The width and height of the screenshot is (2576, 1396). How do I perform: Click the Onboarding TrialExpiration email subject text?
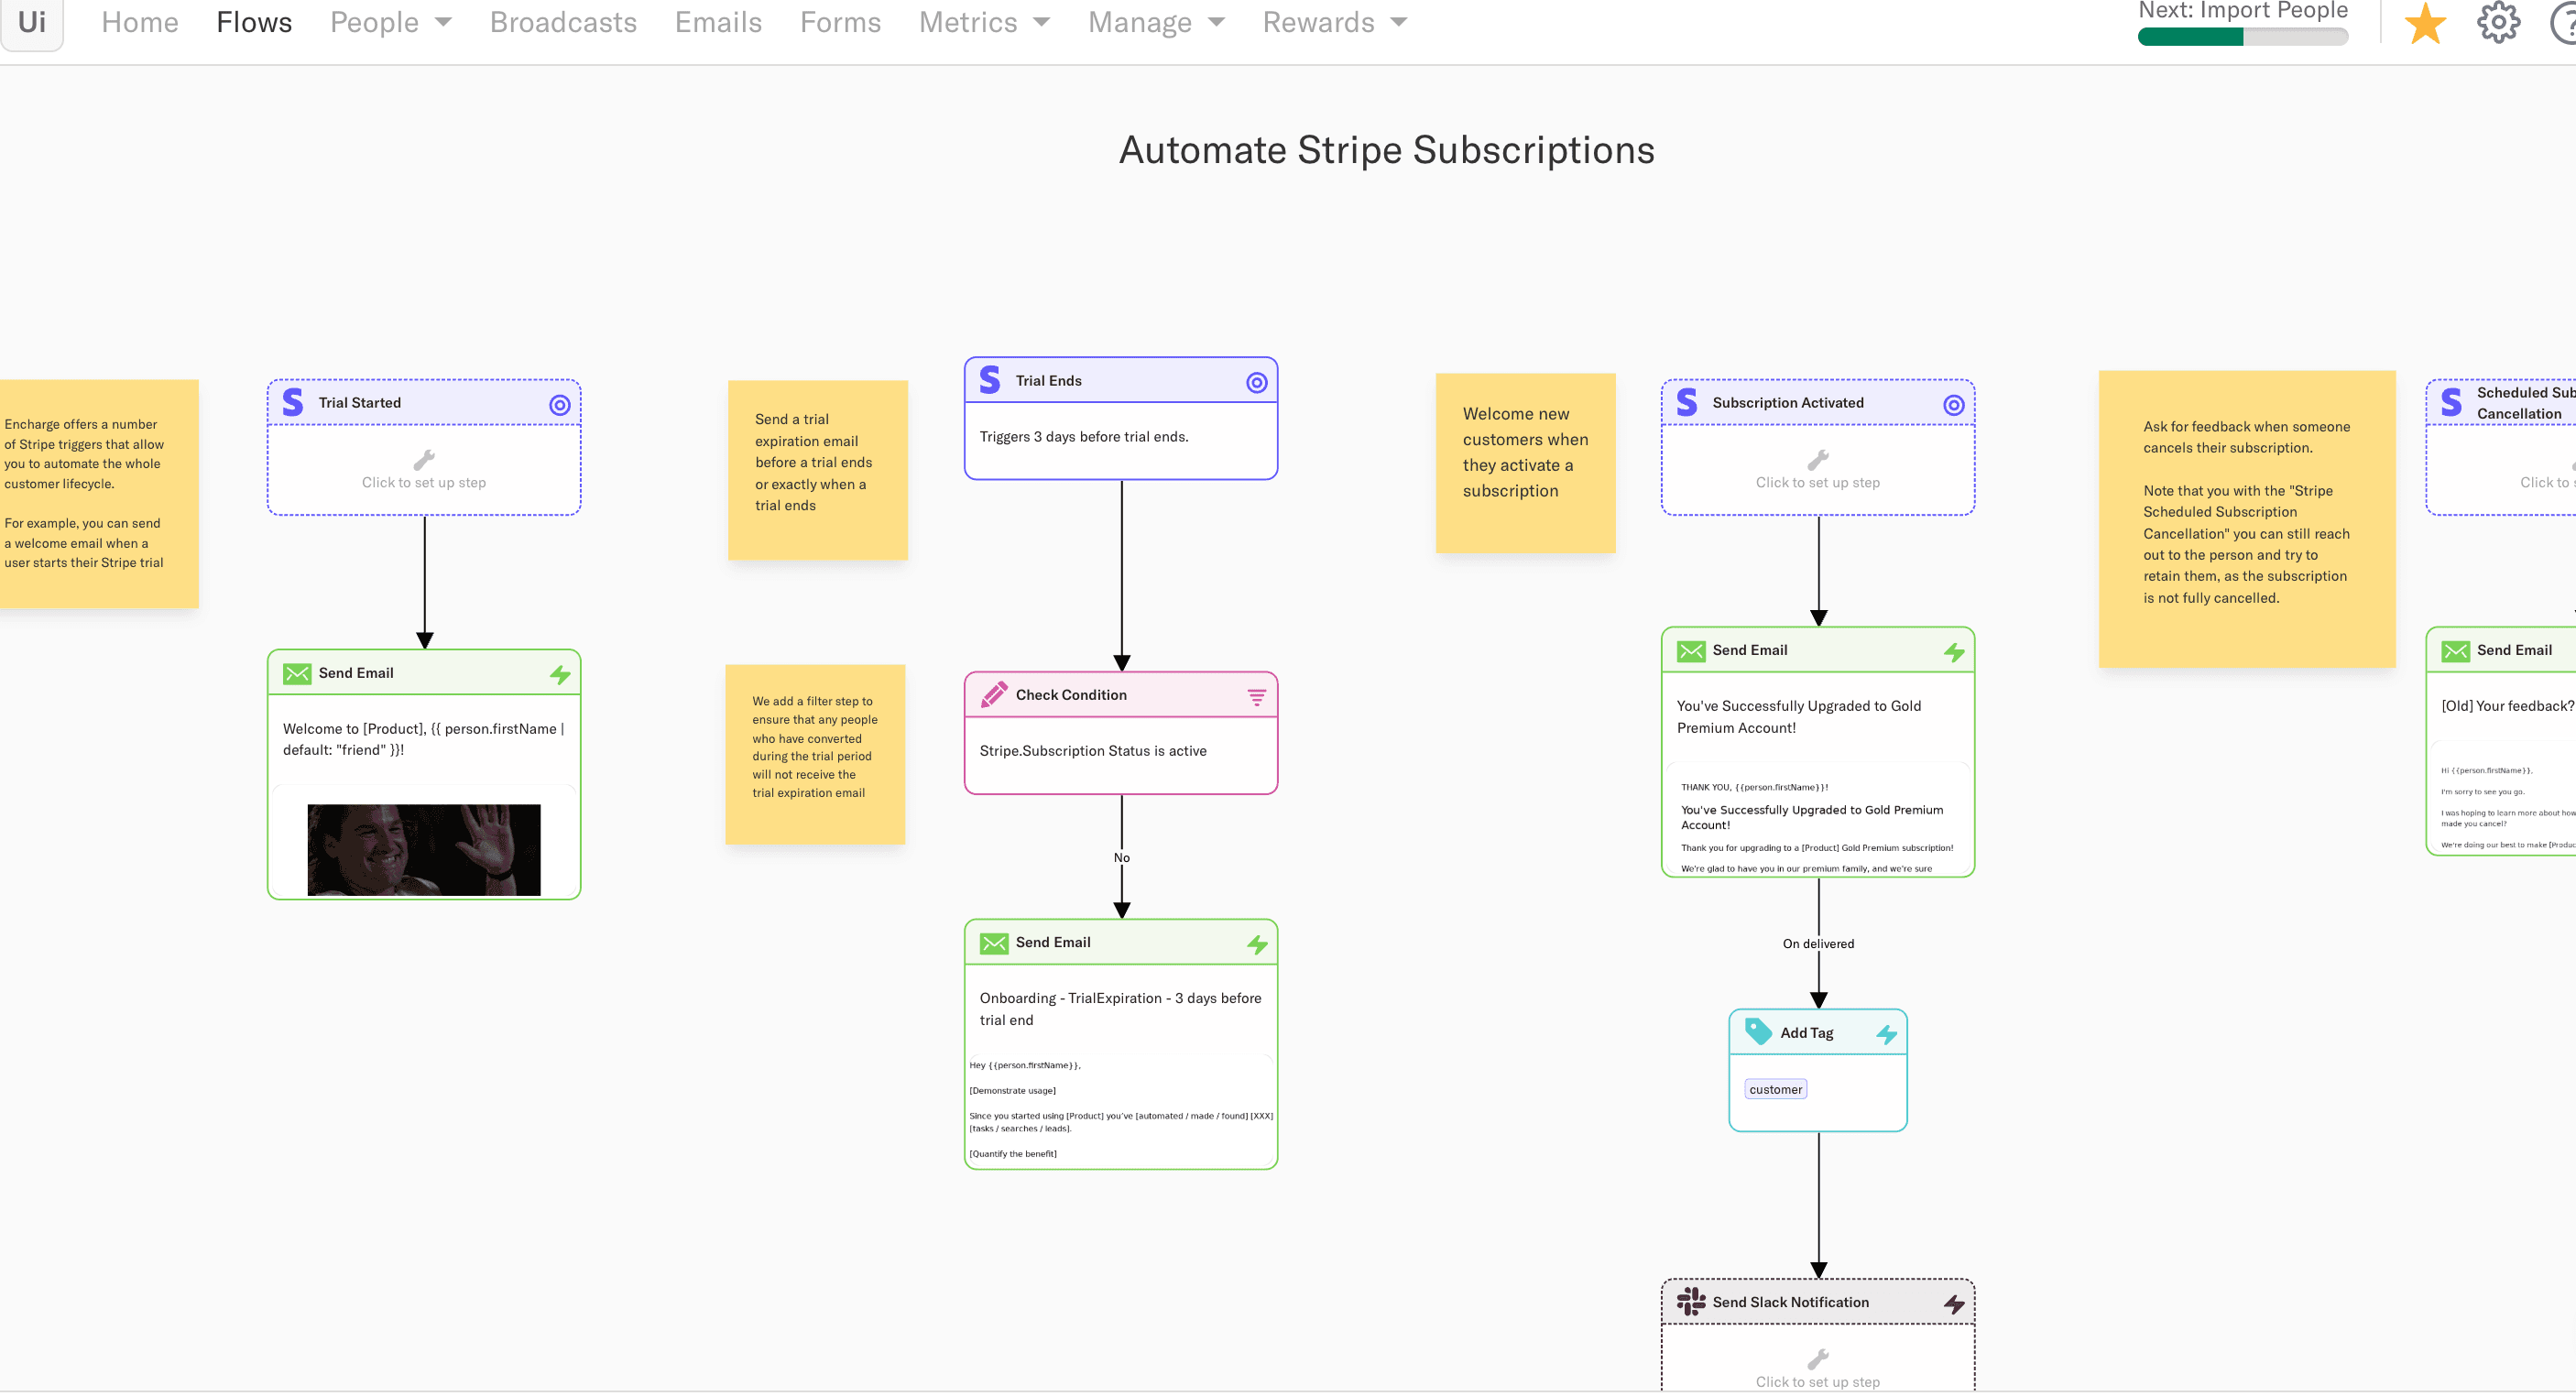1120,1008
